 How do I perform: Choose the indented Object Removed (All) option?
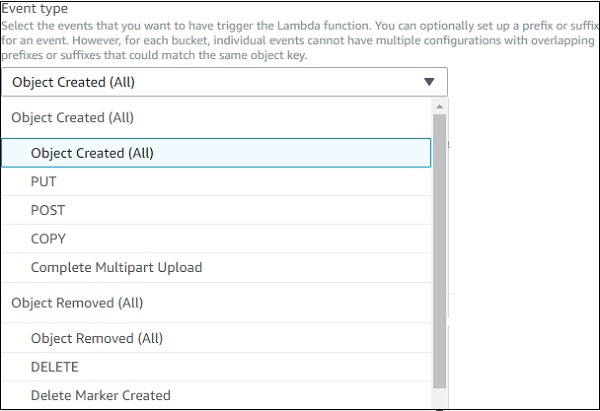tap(96, 338)
